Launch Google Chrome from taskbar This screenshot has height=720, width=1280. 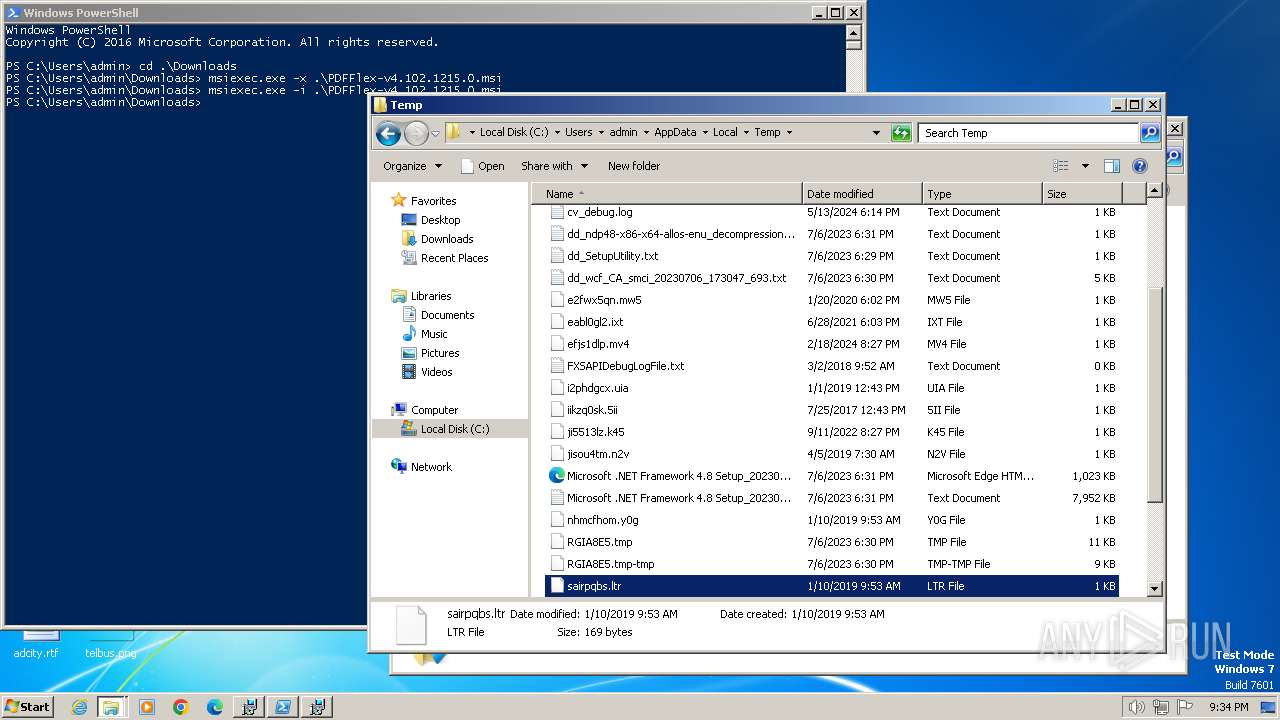(181, 707)
